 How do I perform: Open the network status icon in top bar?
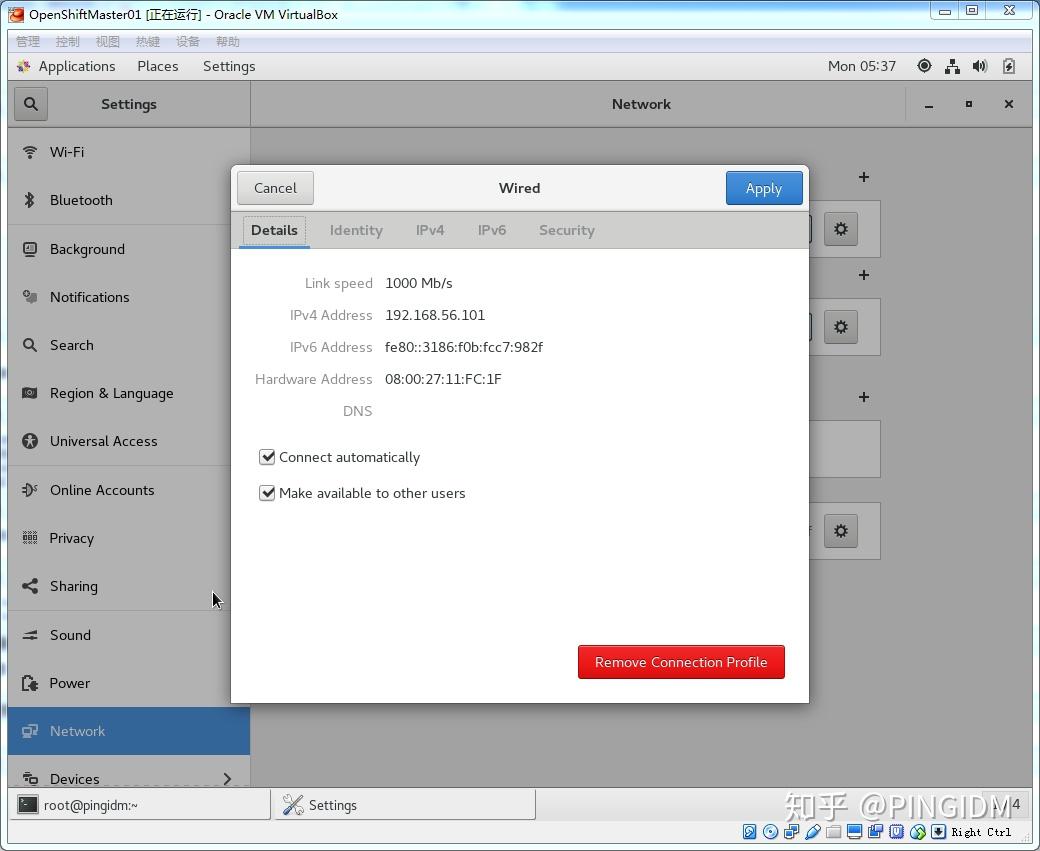coord(952,66)
